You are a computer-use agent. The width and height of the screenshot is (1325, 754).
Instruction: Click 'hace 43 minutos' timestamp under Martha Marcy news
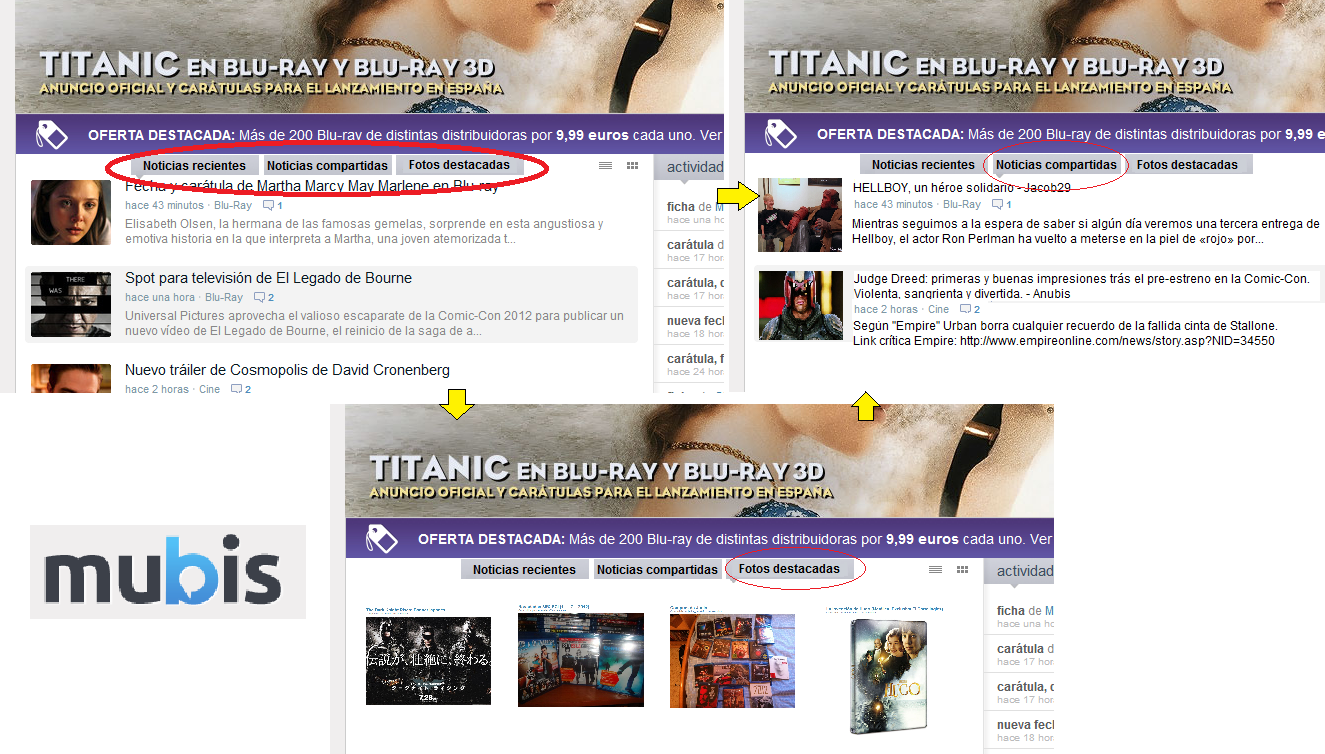point(165,205)
